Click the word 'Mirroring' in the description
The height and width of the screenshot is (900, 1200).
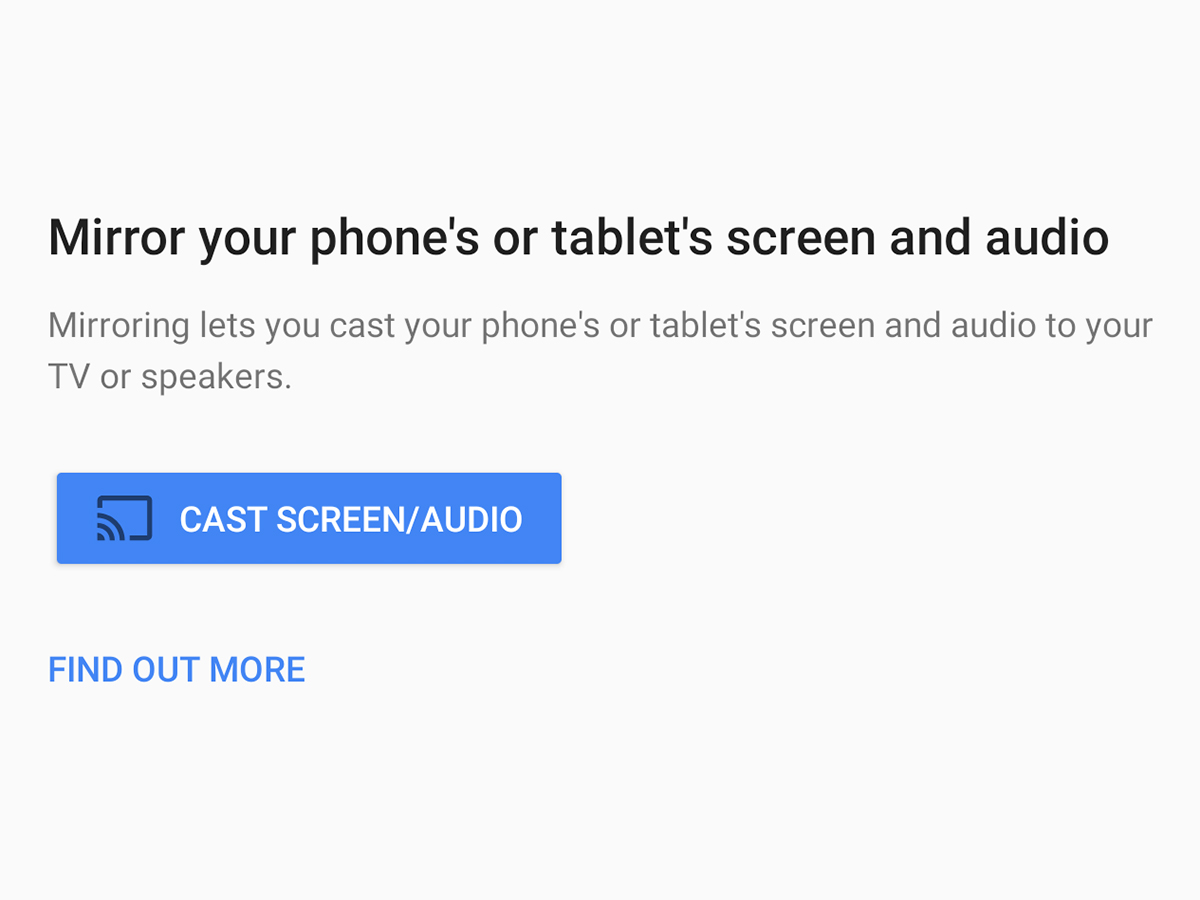[x=118, y=327]
